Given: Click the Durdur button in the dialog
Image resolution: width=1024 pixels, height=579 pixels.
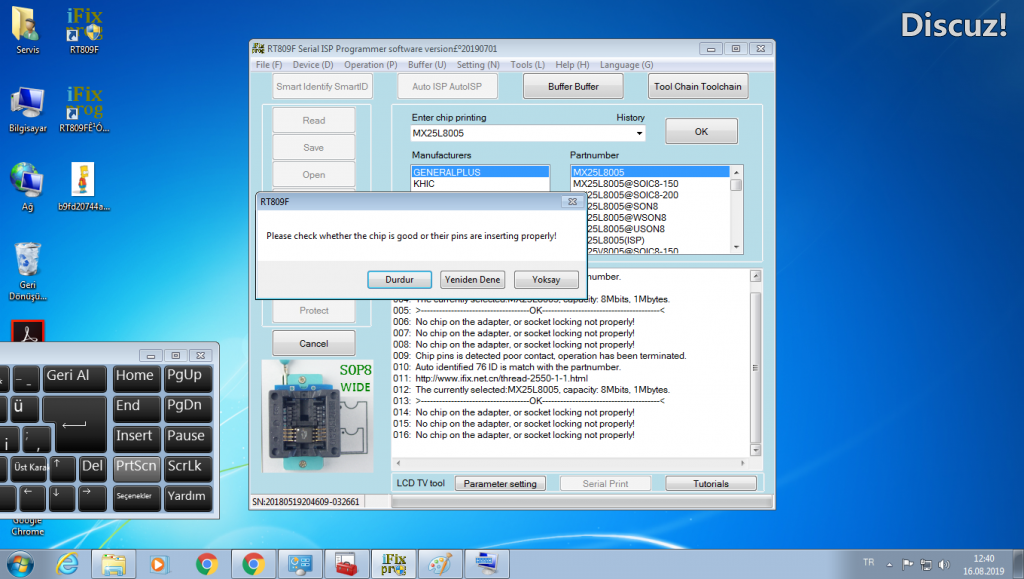Looking at the screenshot, I should point(399,280).
